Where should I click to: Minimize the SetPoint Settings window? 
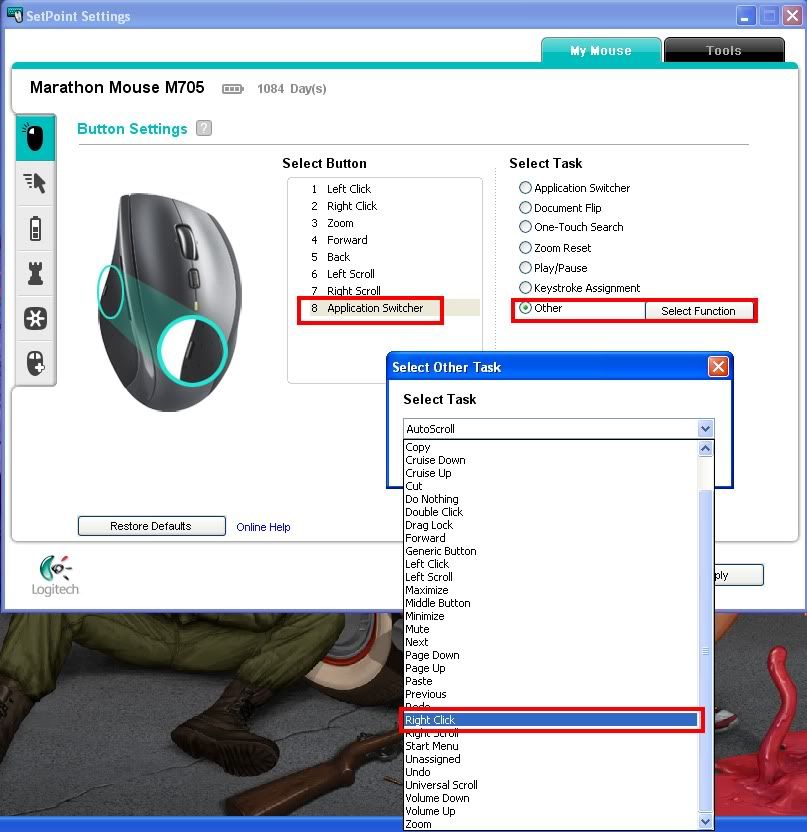[x=745, y=16]
